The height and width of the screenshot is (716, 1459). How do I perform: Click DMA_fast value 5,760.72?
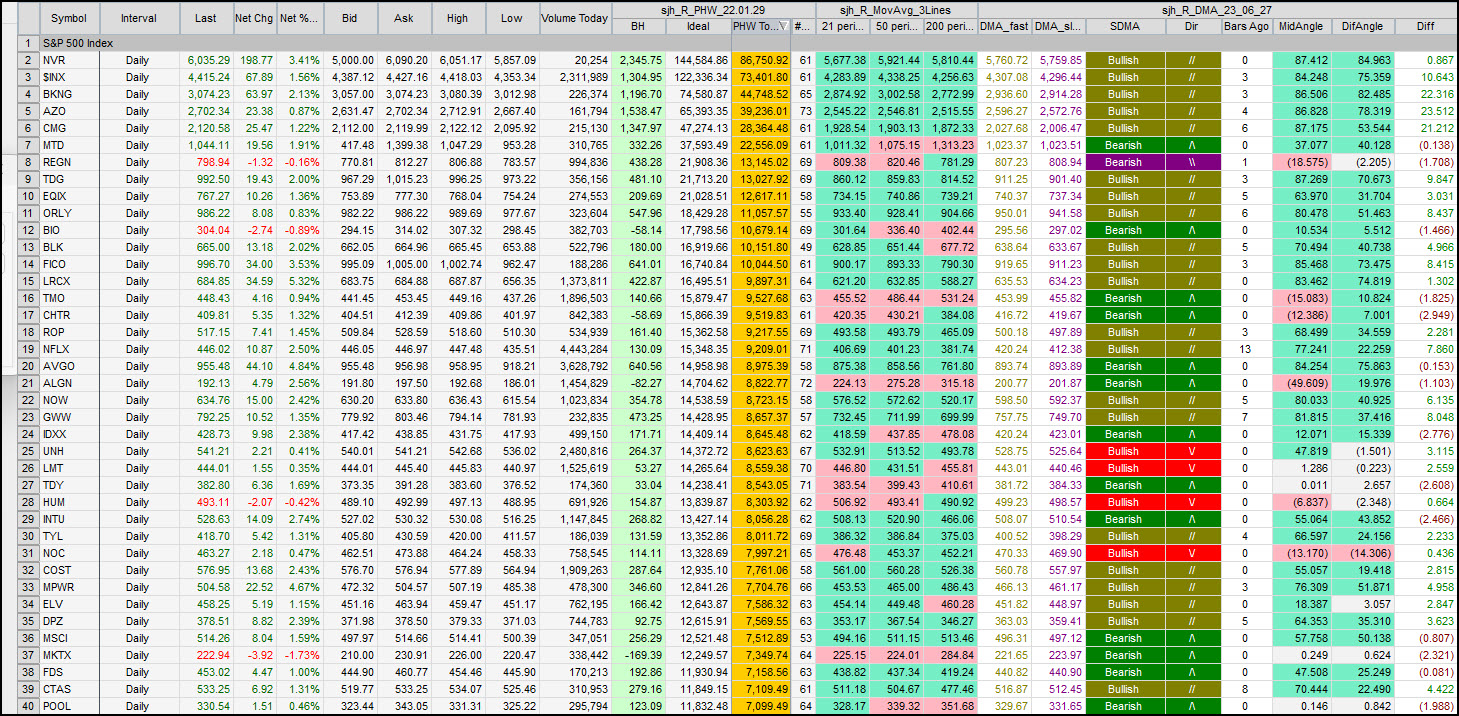1006,60
